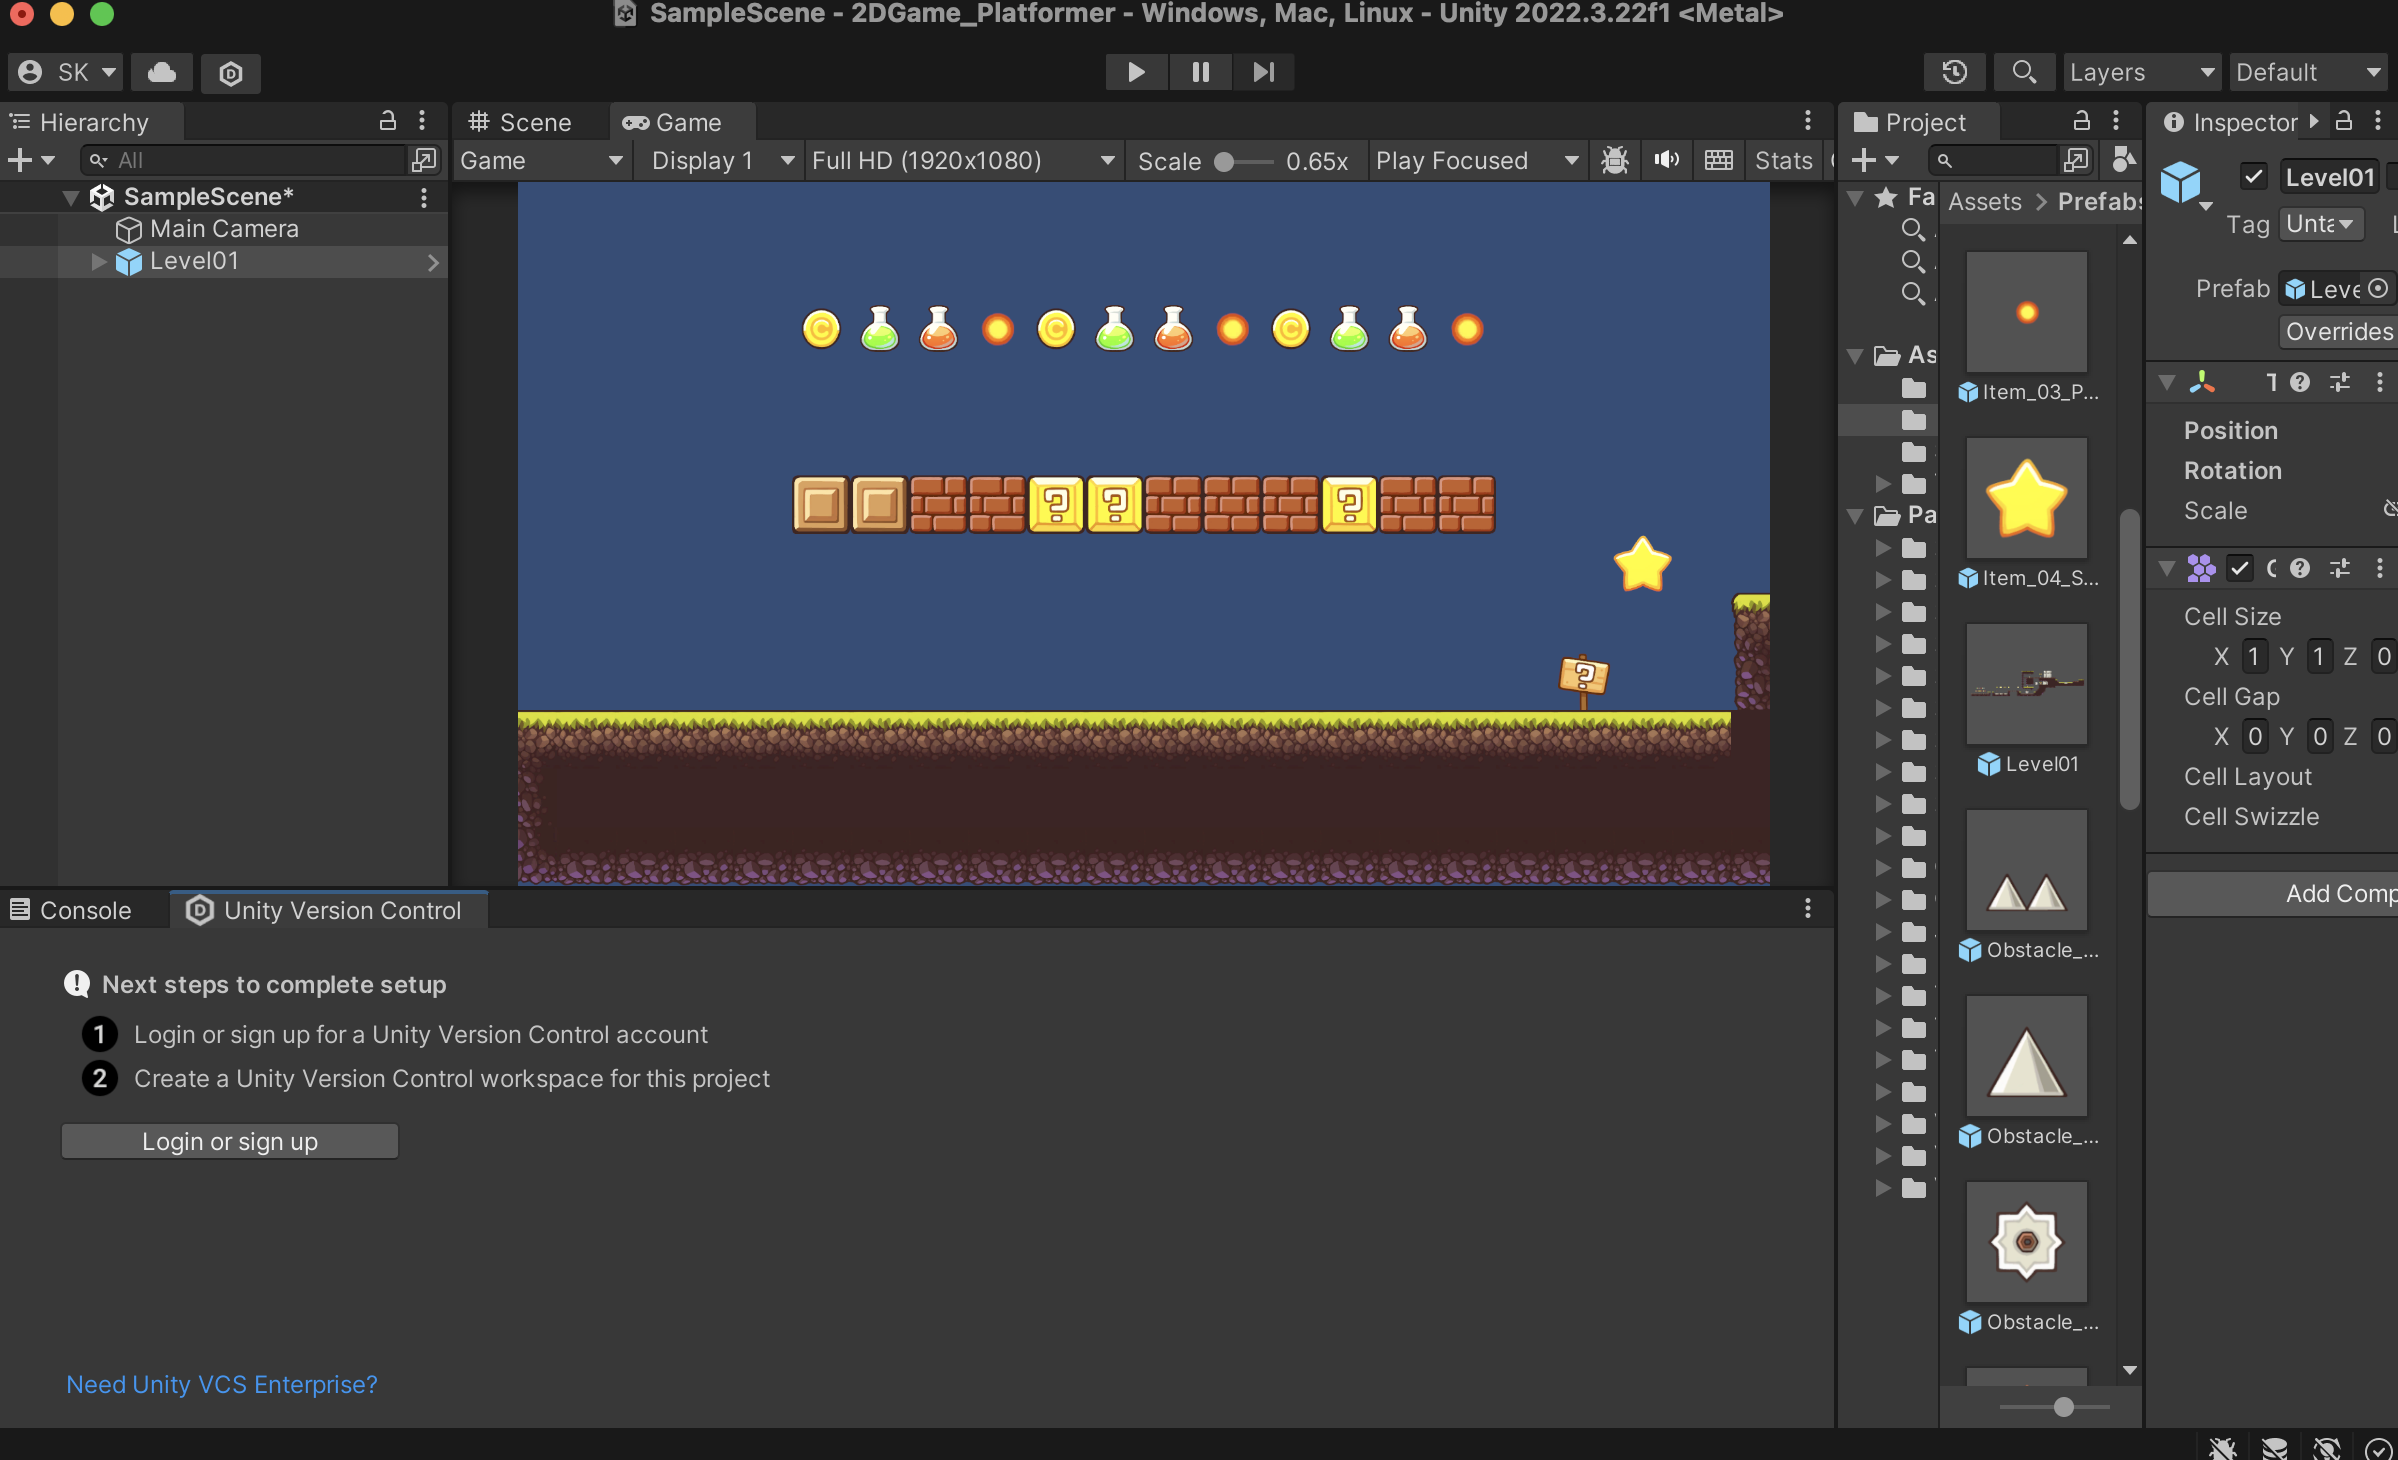Click the Add Component button
This screenshot has width=2398, height=1460.
(2272, 894)
